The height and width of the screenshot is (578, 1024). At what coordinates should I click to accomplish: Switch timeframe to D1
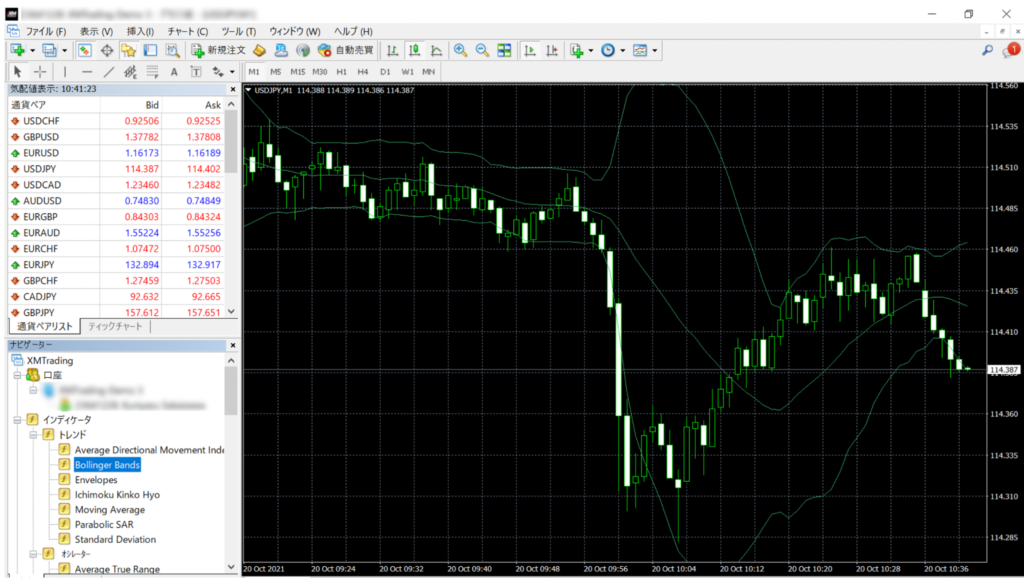(385, 72)
